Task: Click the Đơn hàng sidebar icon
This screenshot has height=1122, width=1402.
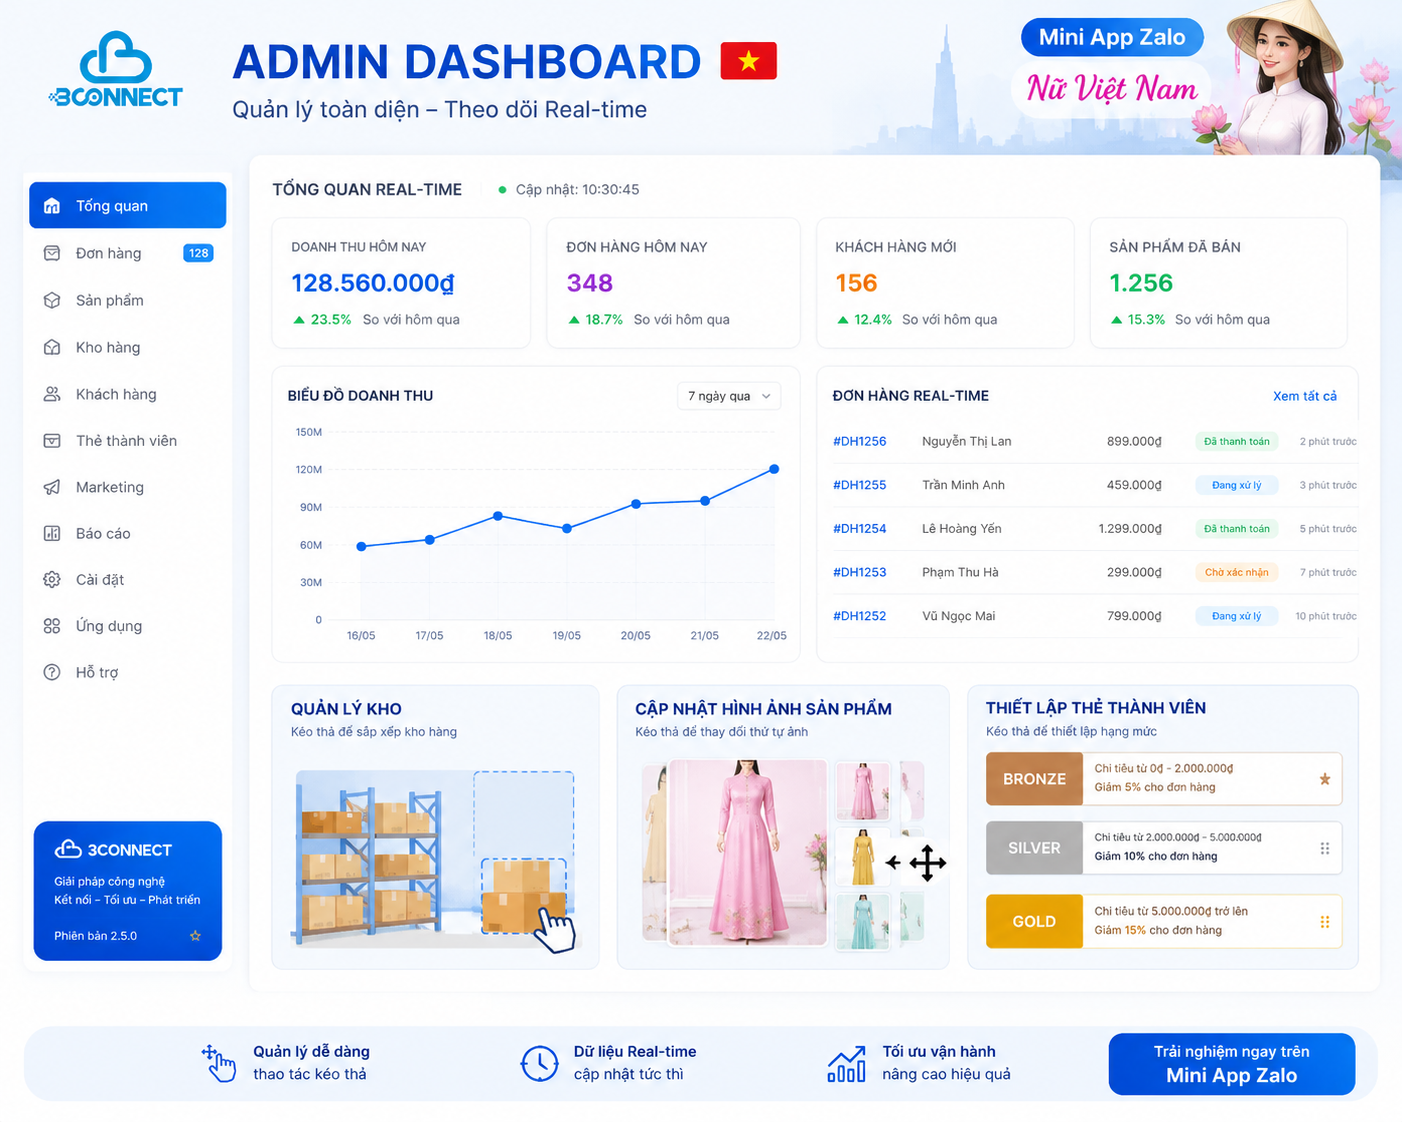Action: [52, 253]
